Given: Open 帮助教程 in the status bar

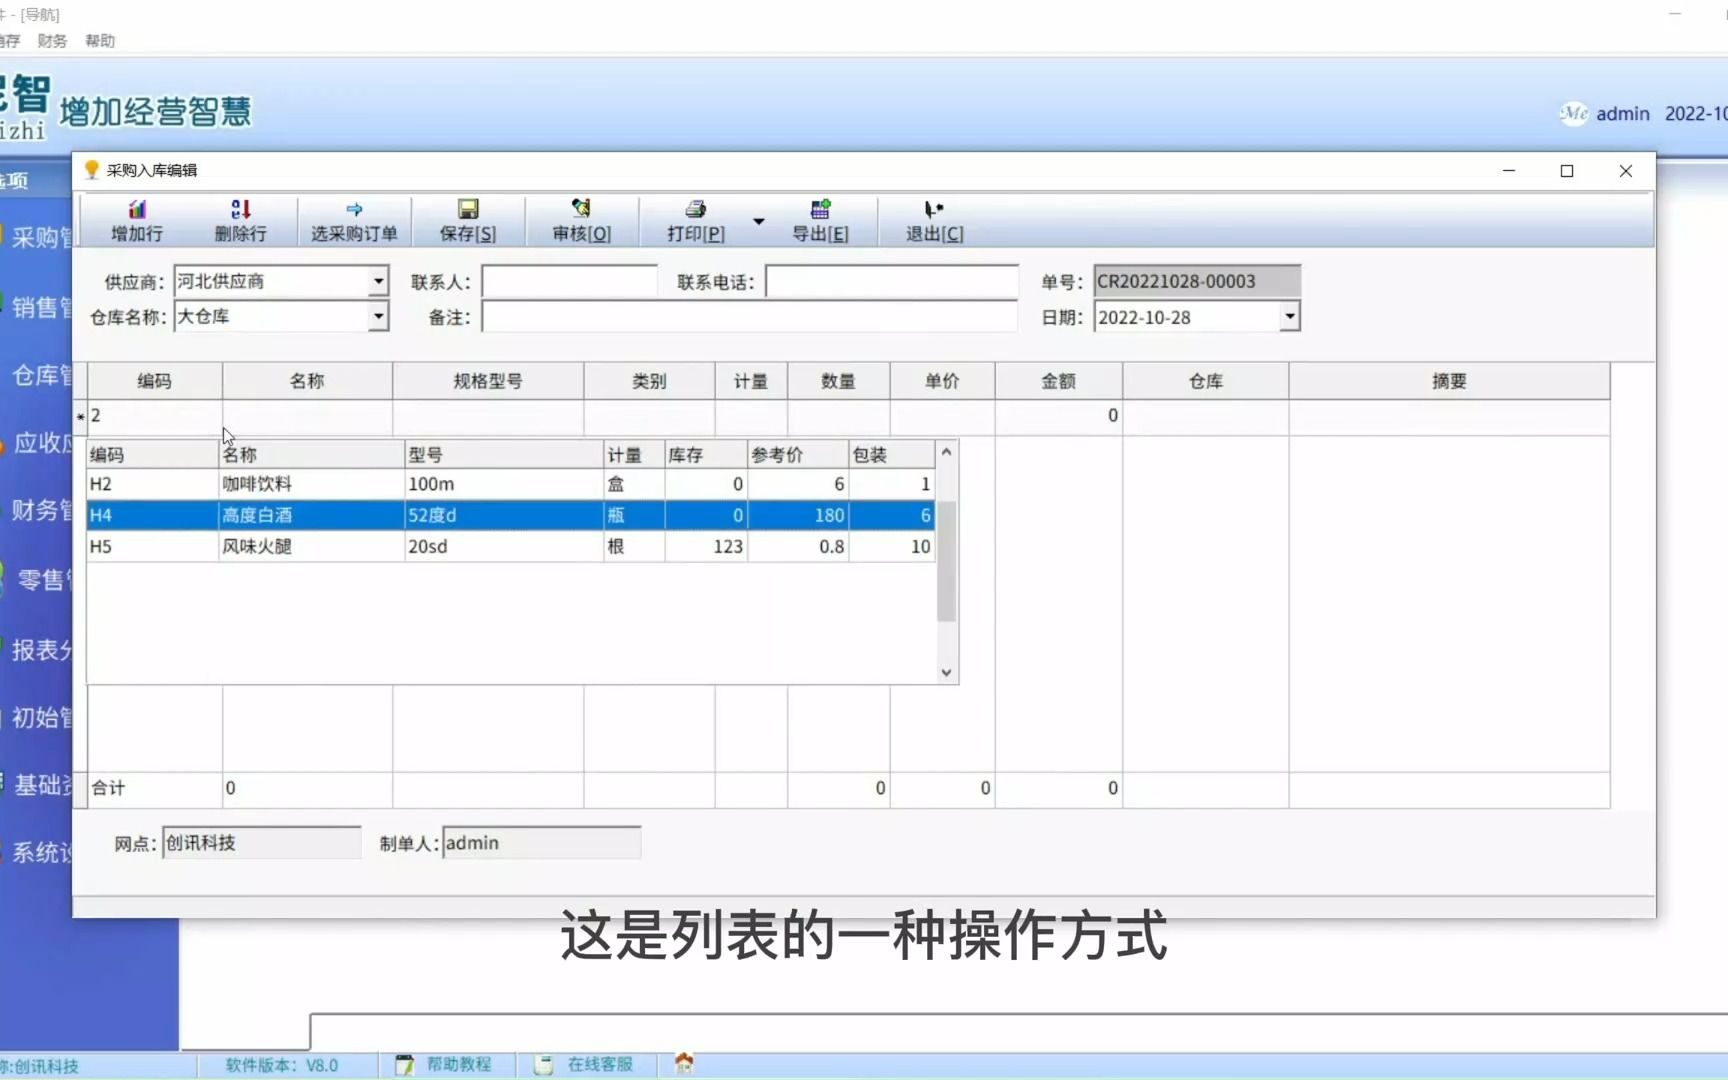Looking at the screenshot, I should (459, 1064).
